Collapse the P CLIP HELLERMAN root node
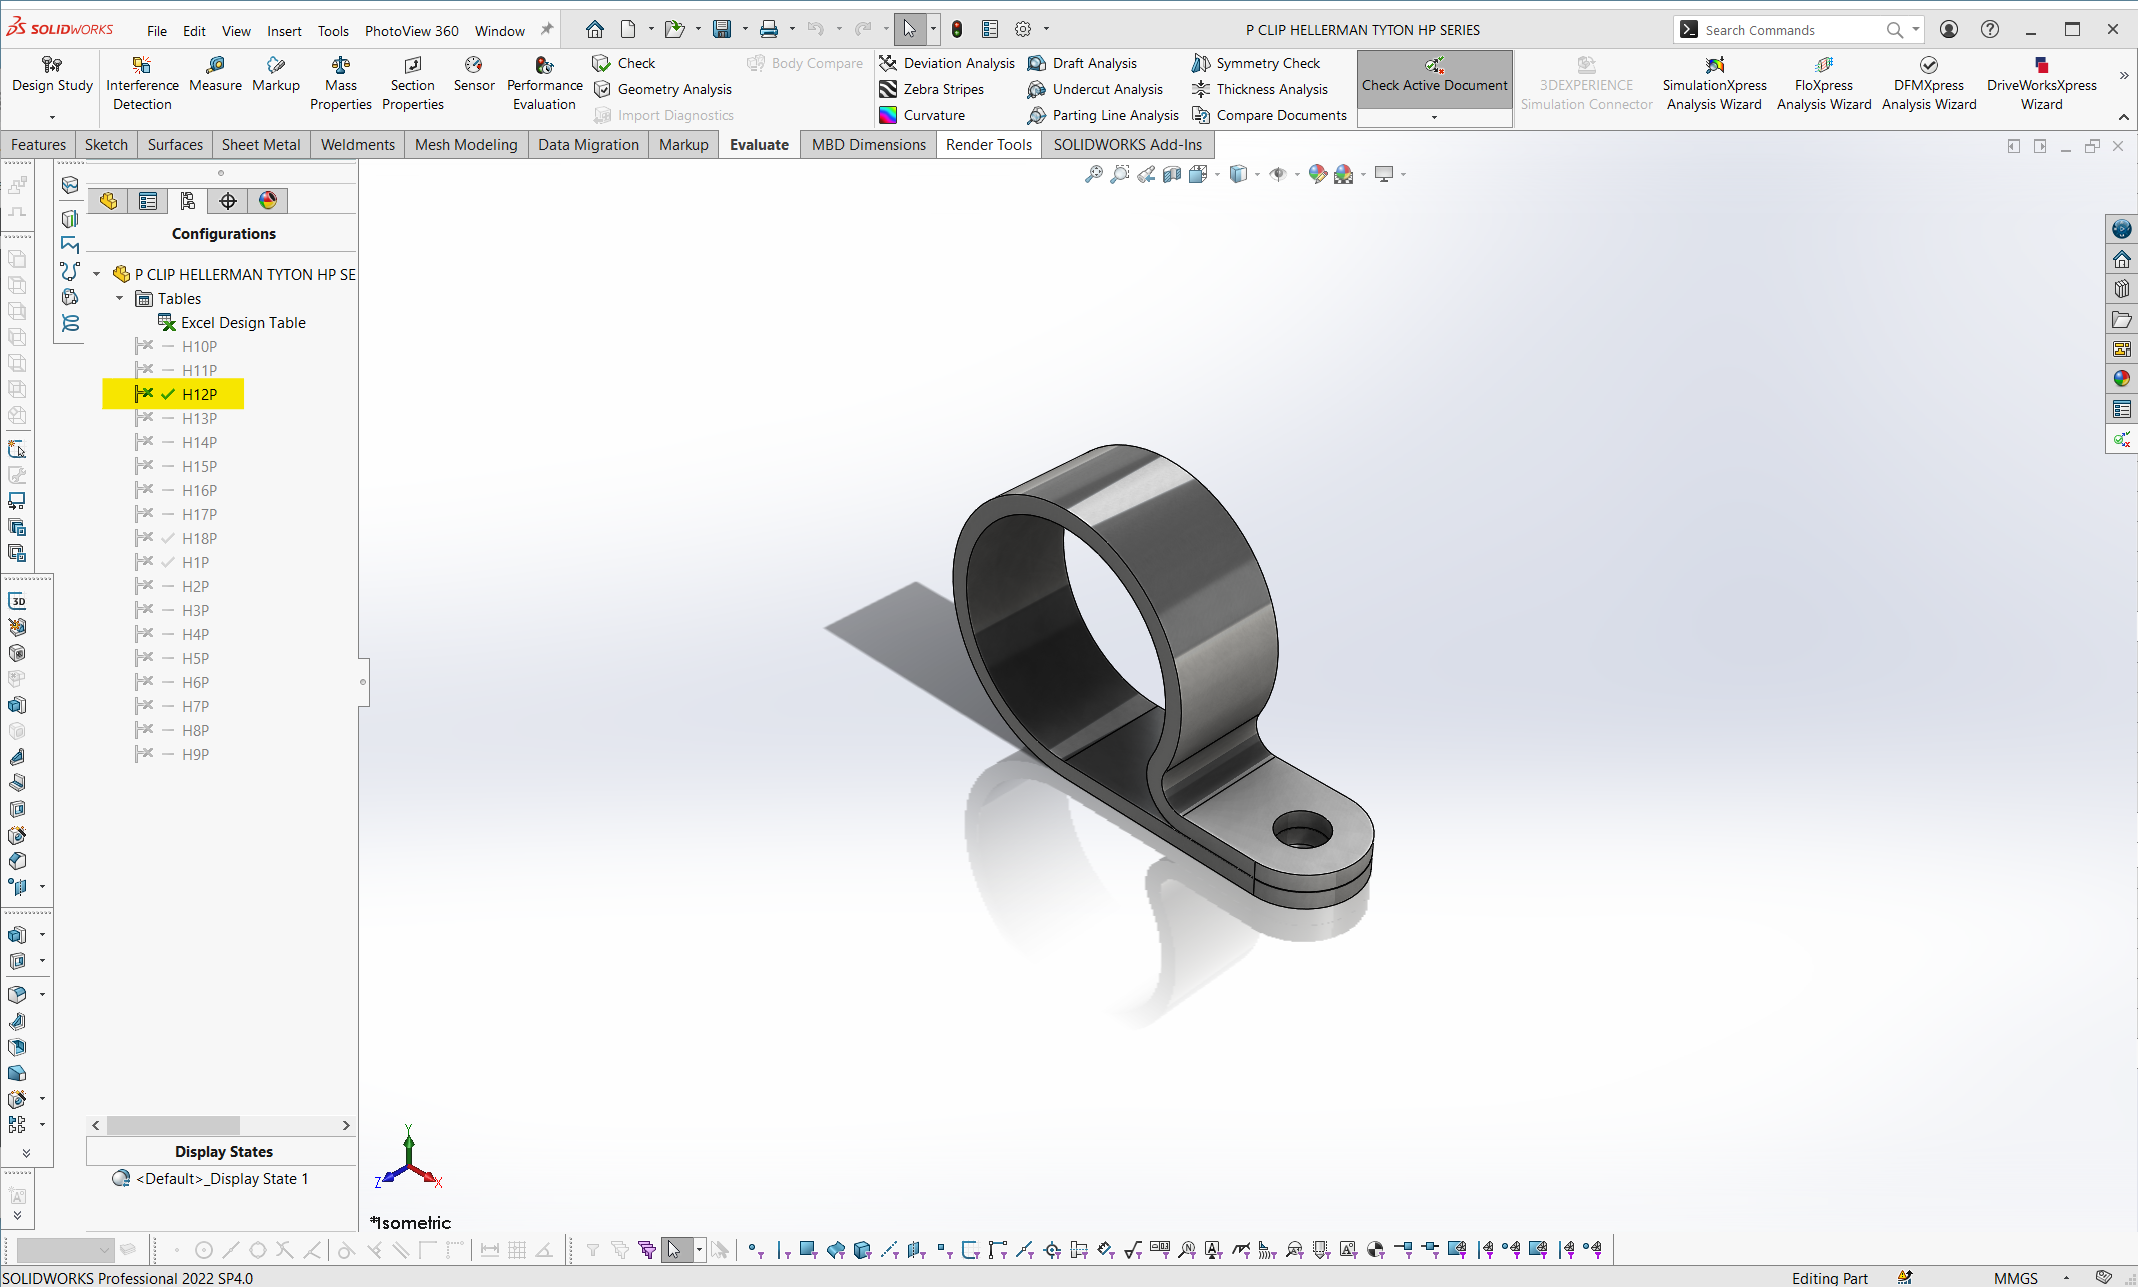The image size is (2138, 1287). 97,274
